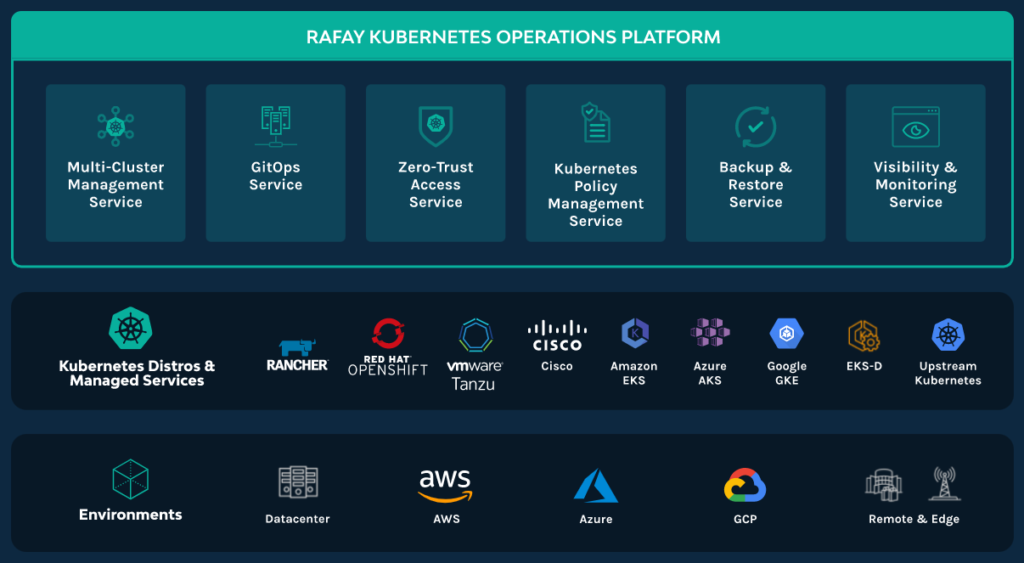Viewport: 1024px width, 563px height.
Task: Click the Remote & Edge text label
Action: (x=914, y=519)
